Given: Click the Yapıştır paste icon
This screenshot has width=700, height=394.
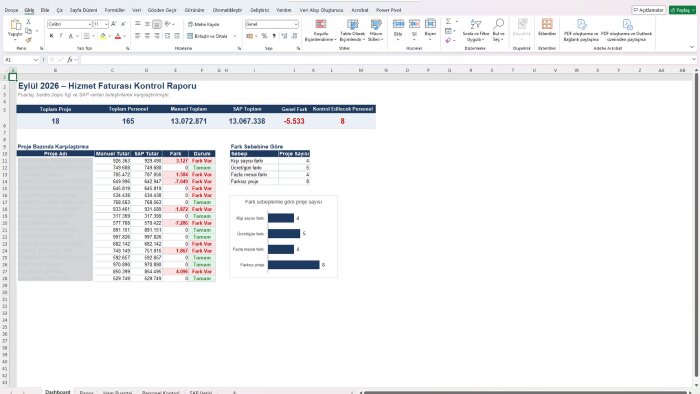Looking at the screenshot, I should [15, 25].
